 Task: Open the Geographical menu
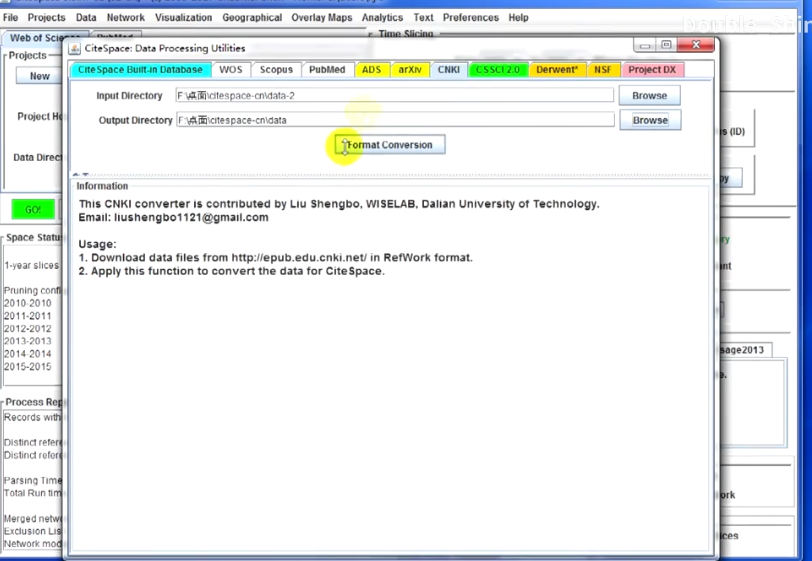tap(252, 18)
